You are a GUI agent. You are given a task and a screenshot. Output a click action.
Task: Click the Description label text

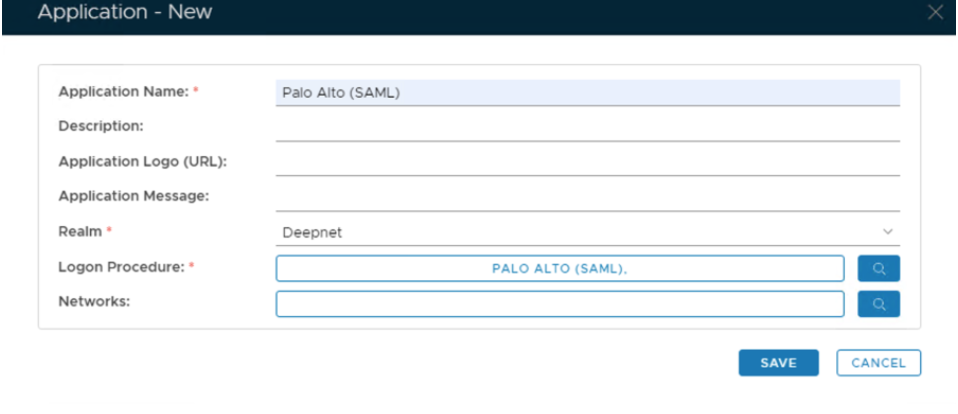click(101, 126)
